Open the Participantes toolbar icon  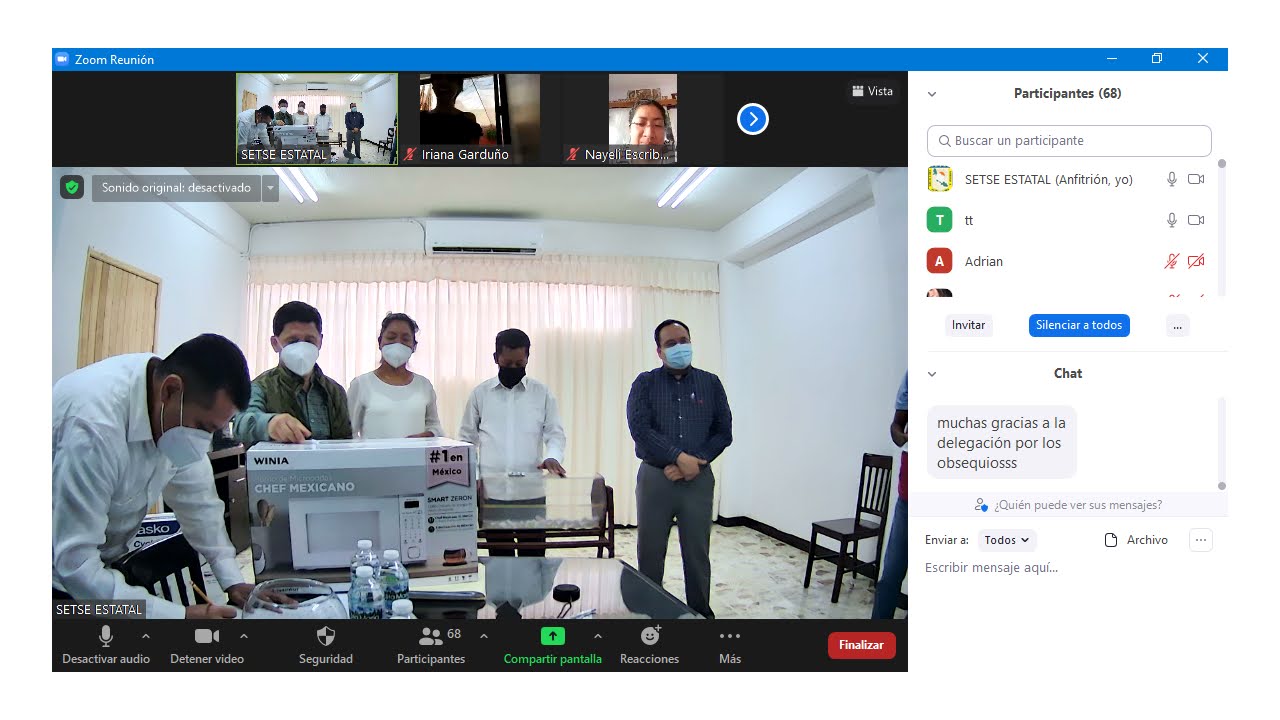coord(431,637)
